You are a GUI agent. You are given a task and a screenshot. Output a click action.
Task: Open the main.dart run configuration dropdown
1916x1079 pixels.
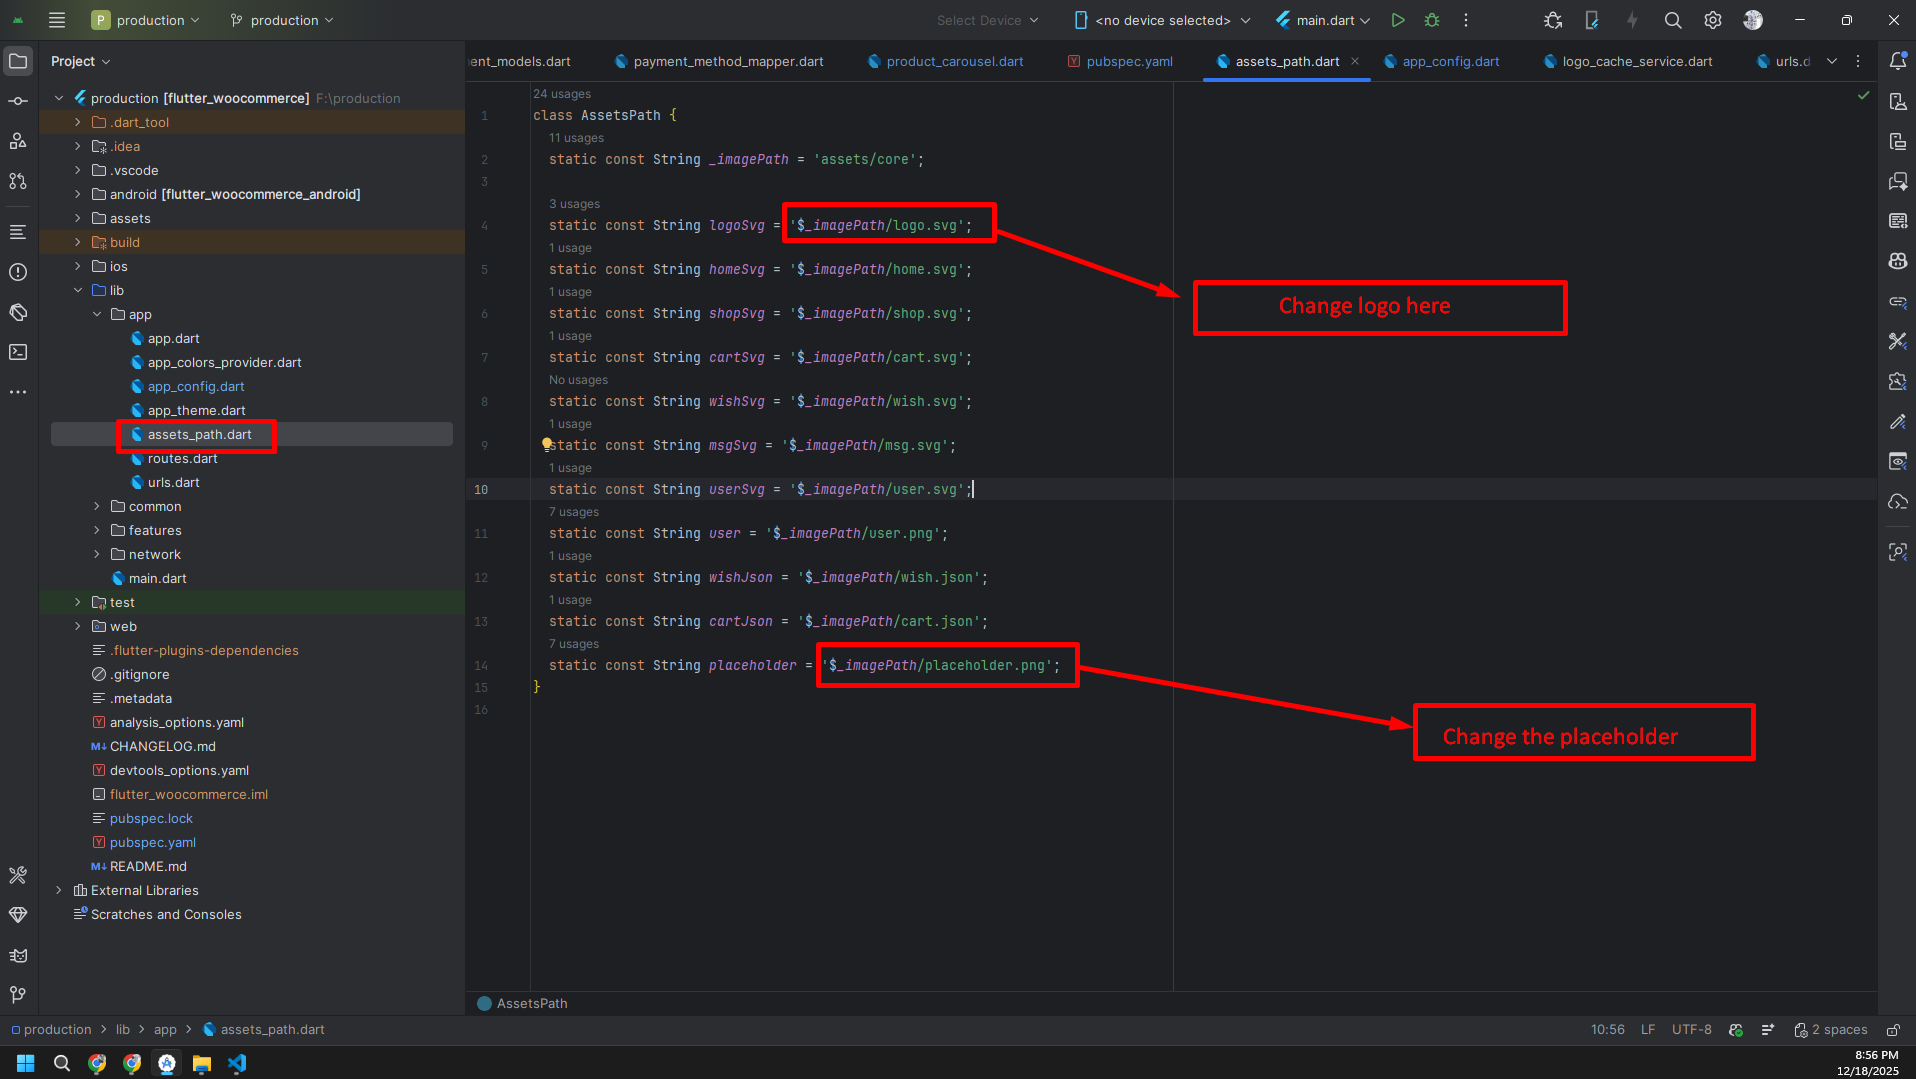tap(1325, 20)
